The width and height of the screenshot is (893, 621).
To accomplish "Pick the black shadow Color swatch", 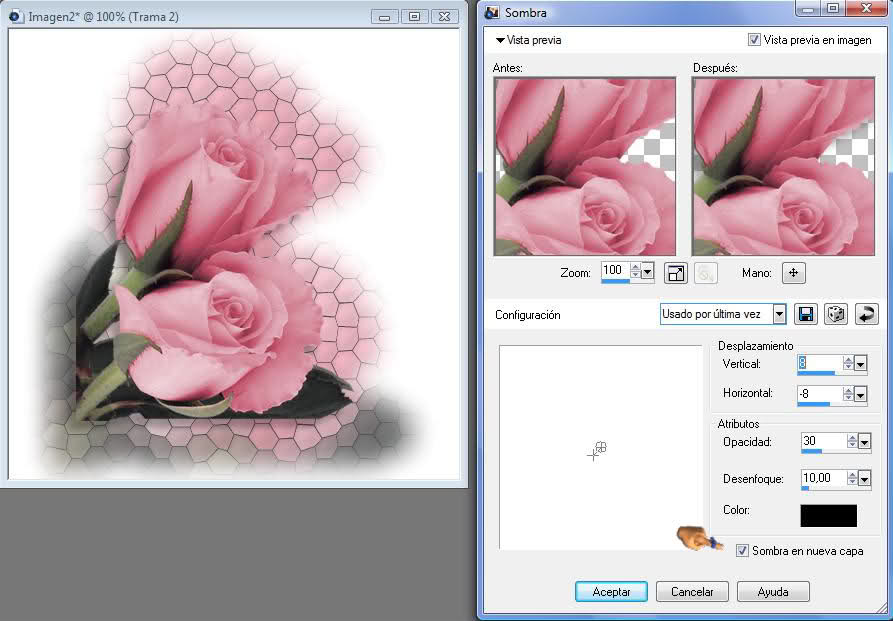I will point(829,516).
